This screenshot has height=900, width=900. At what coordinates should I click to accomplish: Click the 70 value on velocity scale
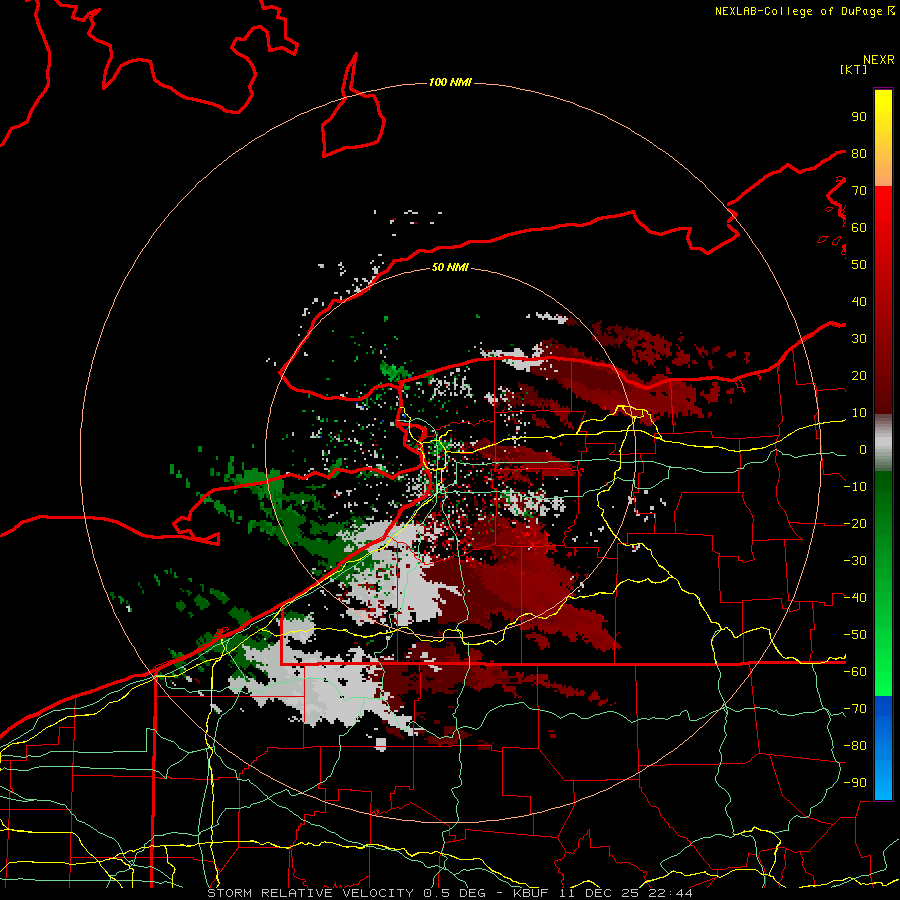pos(859,191)
